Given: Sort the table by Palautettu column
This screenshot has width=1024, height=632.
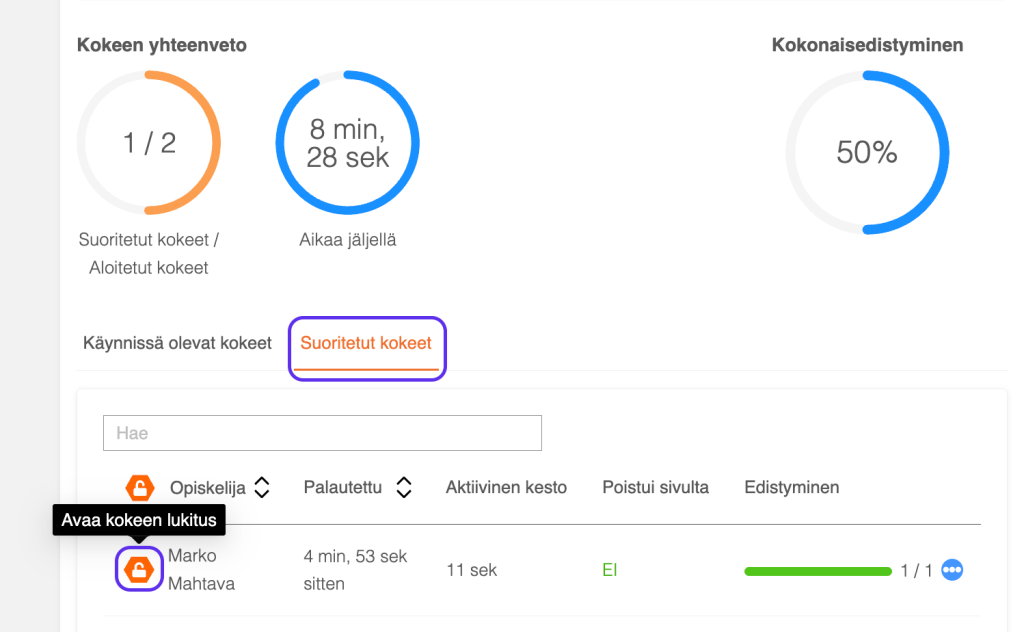Looking at the screenshot, I should (x=404, y=488).
